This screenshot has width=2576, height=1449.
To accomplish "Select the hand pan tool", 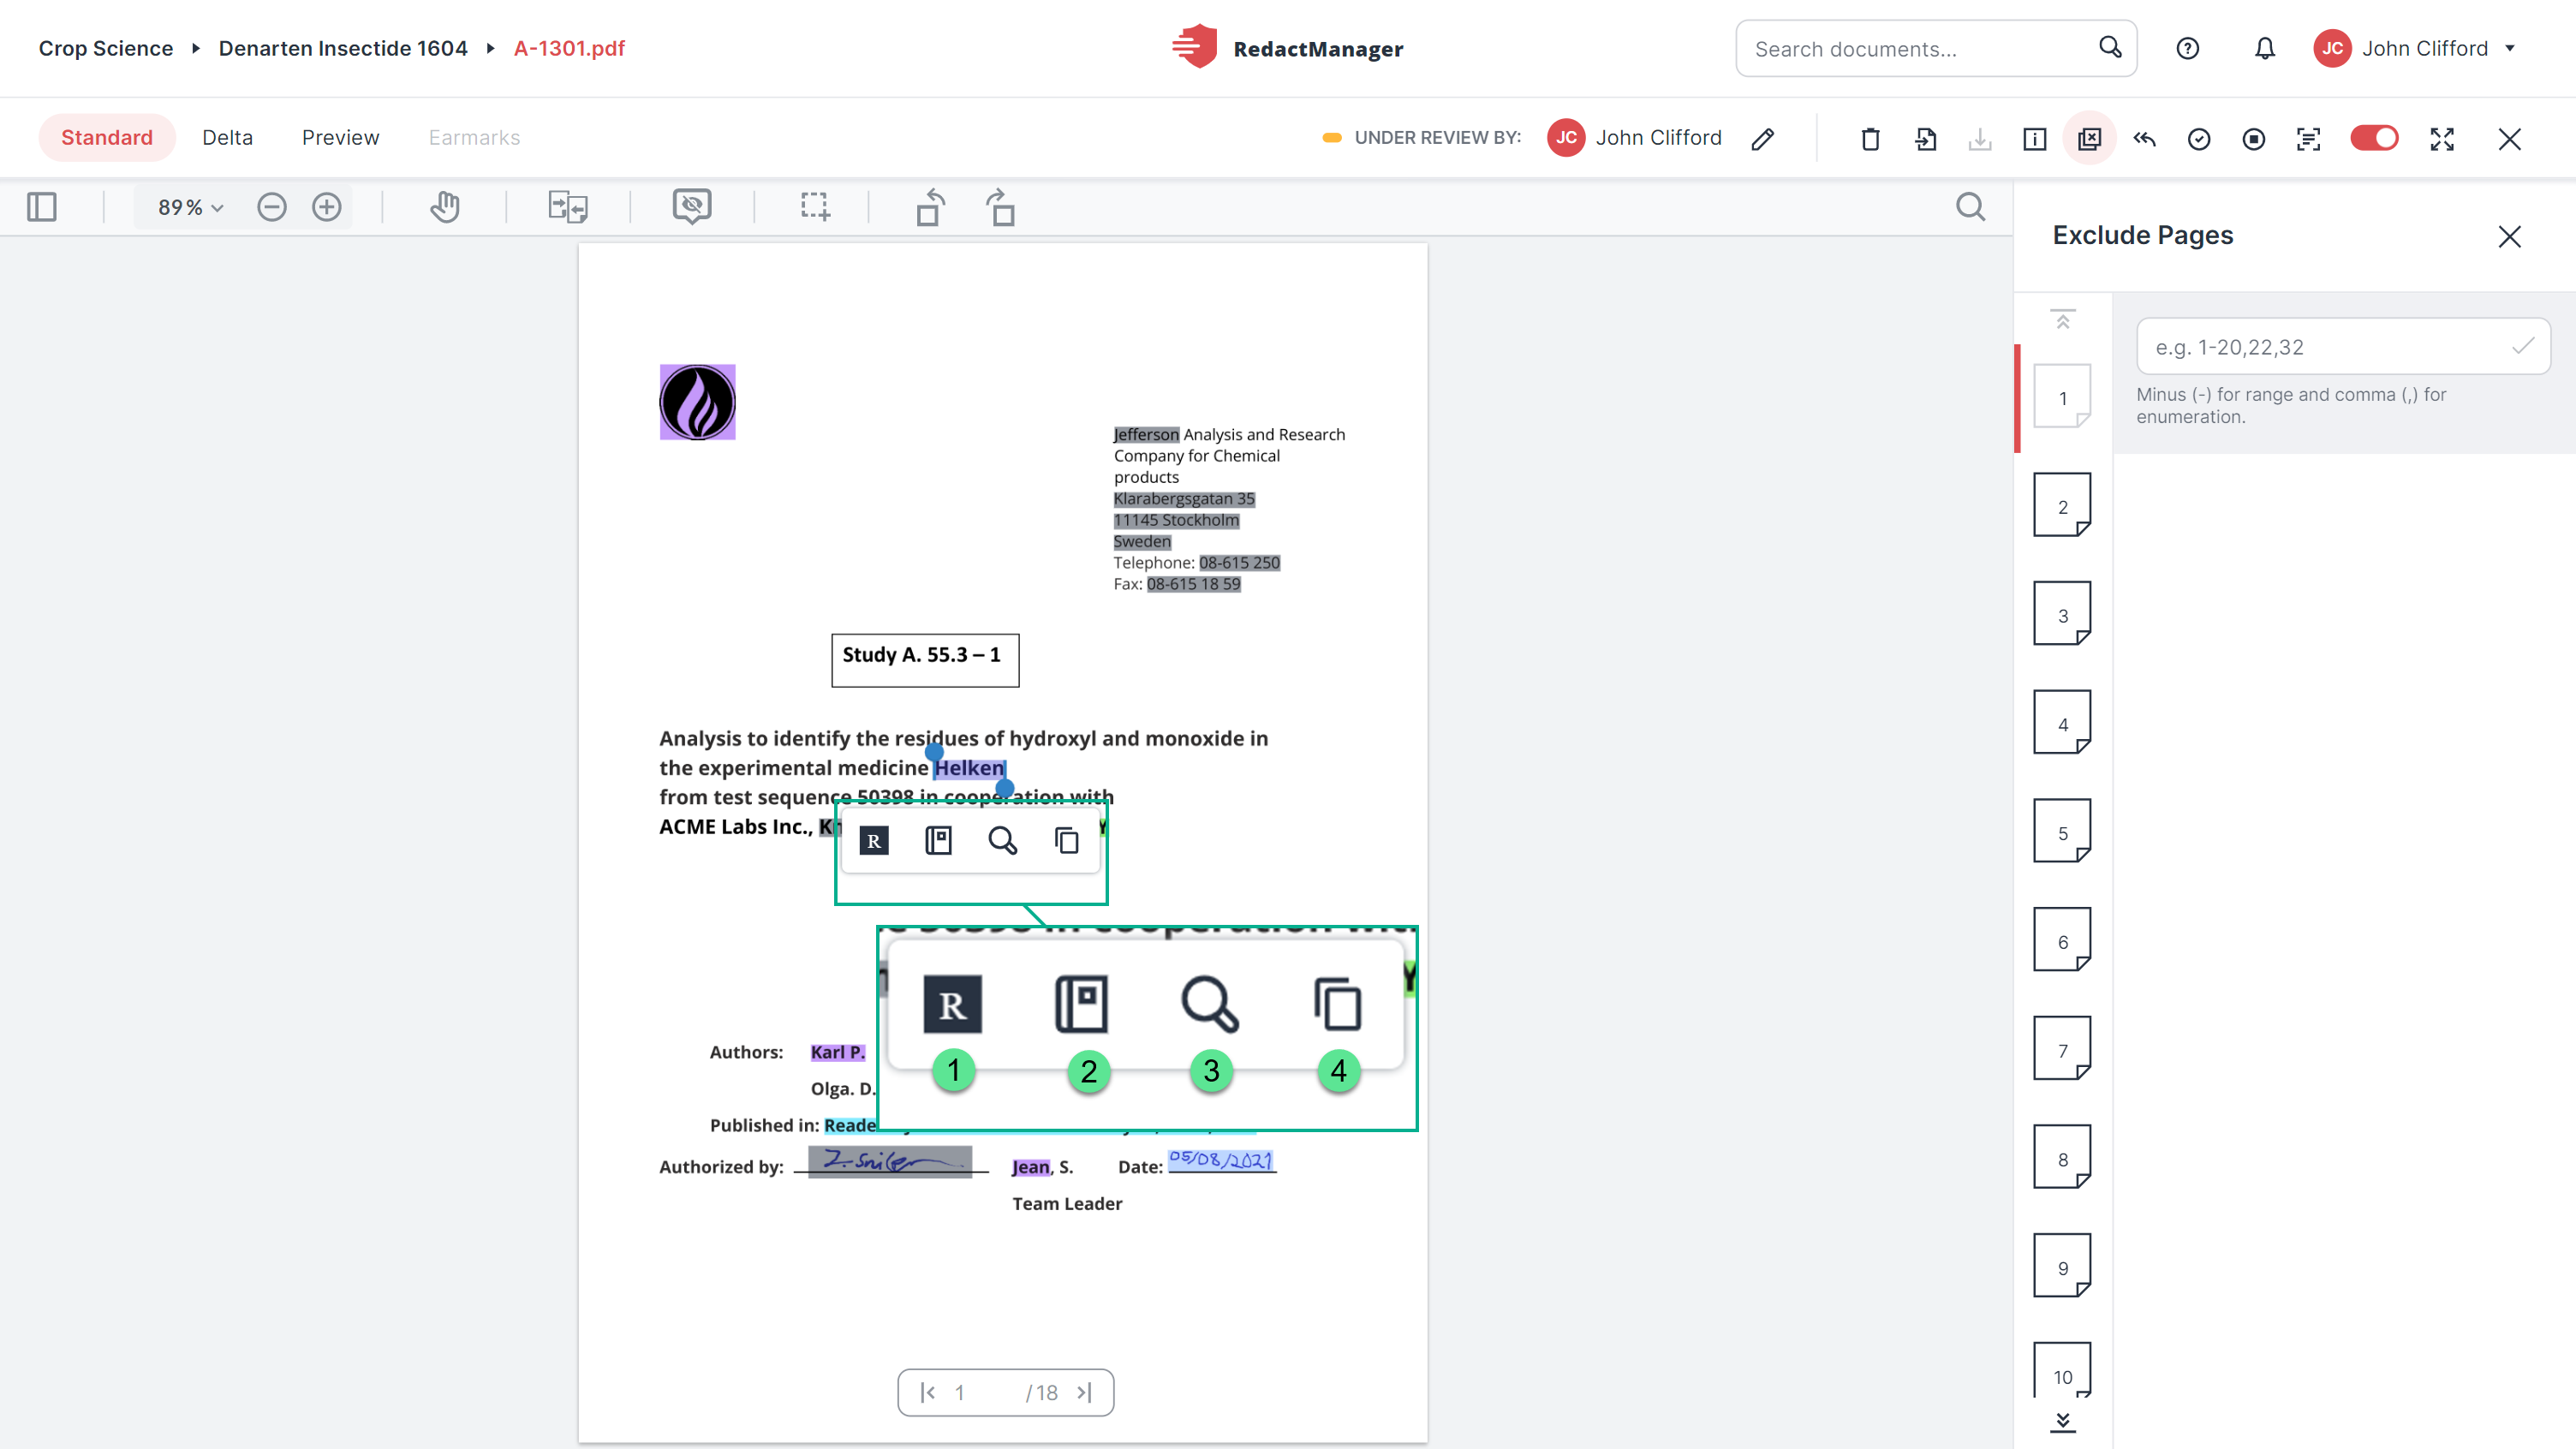I will click(444, 207).
